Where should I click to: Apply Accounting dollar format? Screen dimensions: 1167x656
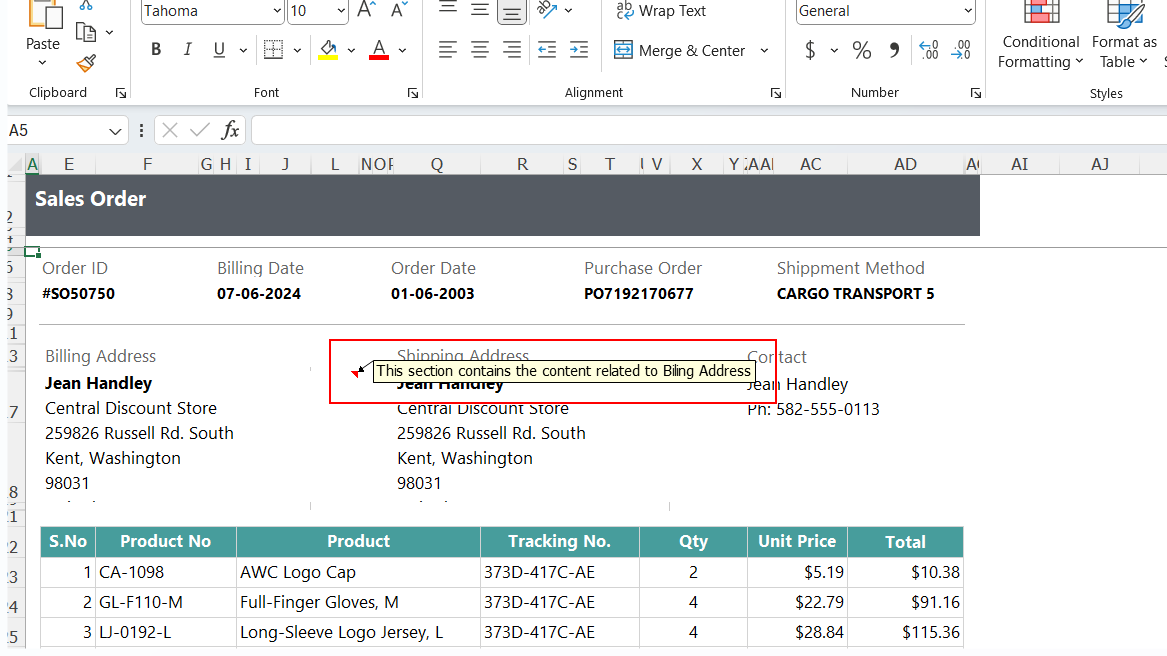pyautogui.click(x=810, y=50)
